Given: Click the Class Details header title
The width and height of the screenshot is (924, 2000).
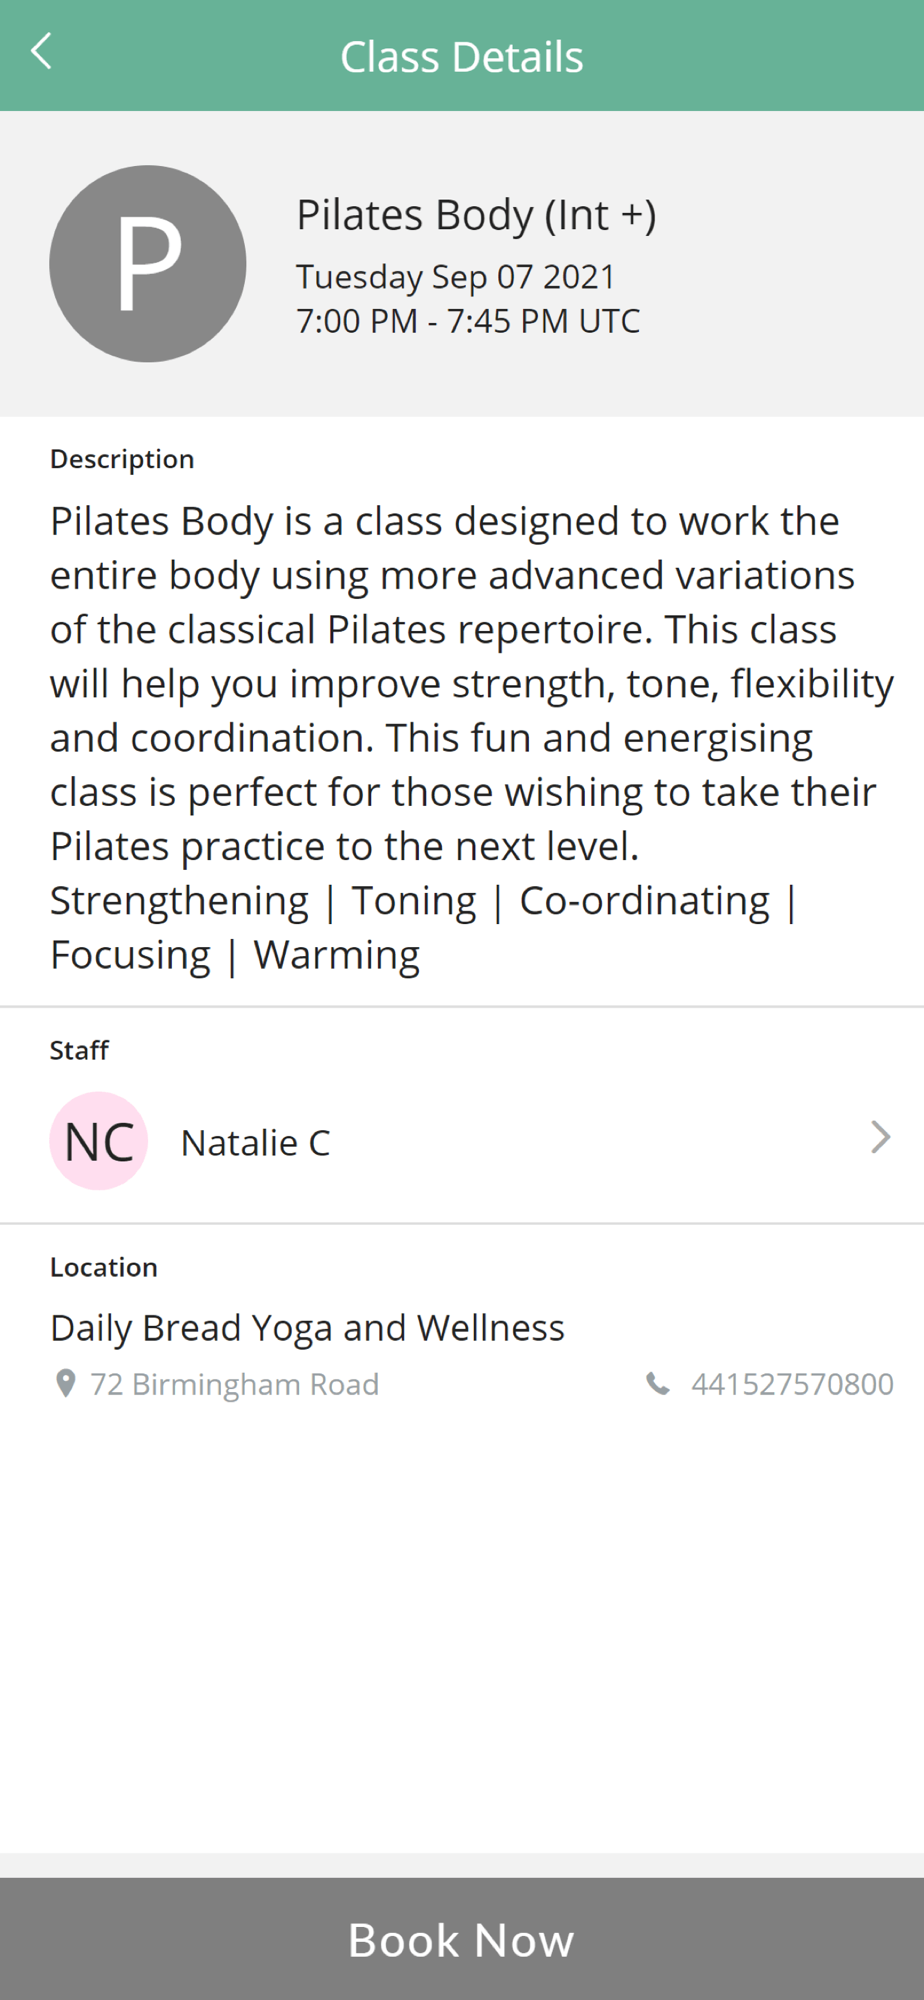Looking at the screenshot, I should (x=461, y=57).
